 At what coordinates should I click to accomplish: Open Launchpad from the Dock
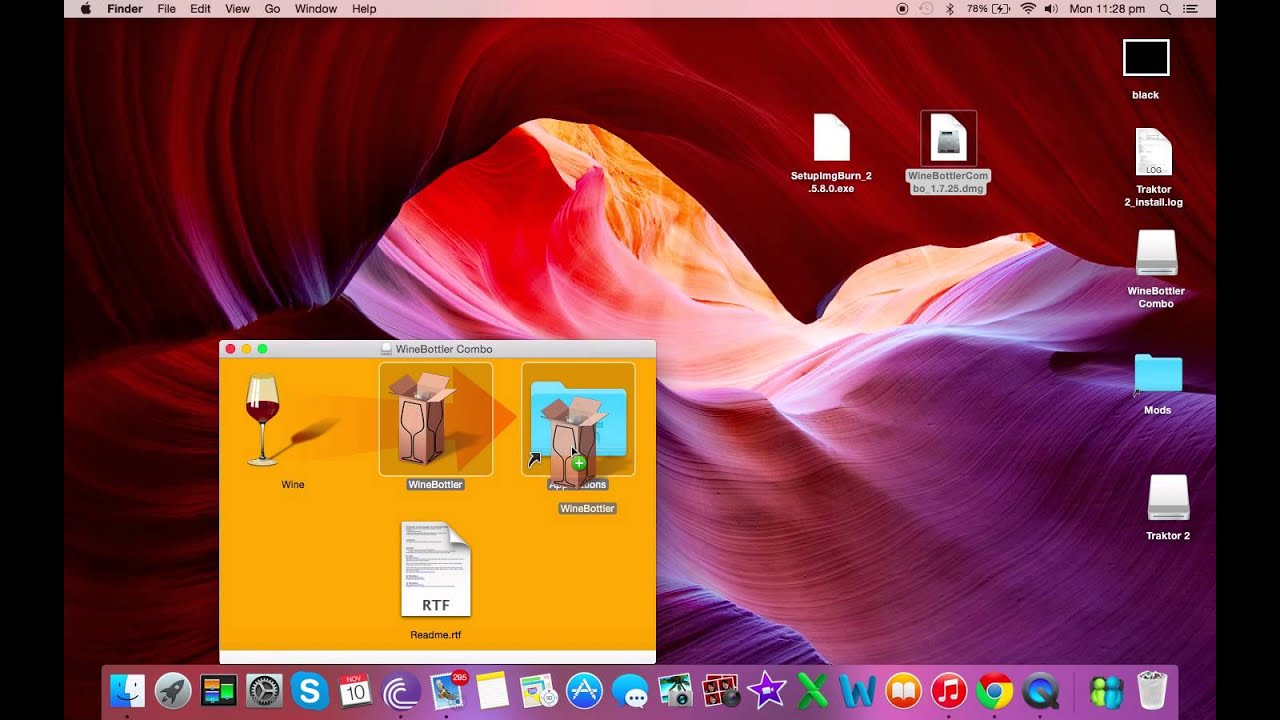pos(173,691)
